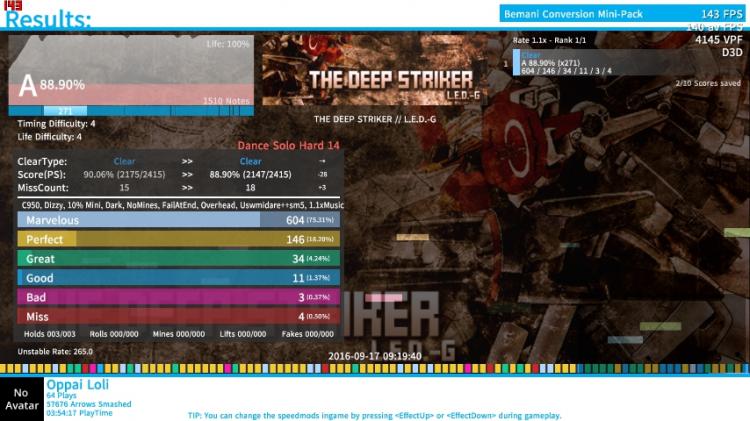Screen dimensions: 750x421
Task: Click 'Mines 000/000' counter
Action: (x=178, y=334)
